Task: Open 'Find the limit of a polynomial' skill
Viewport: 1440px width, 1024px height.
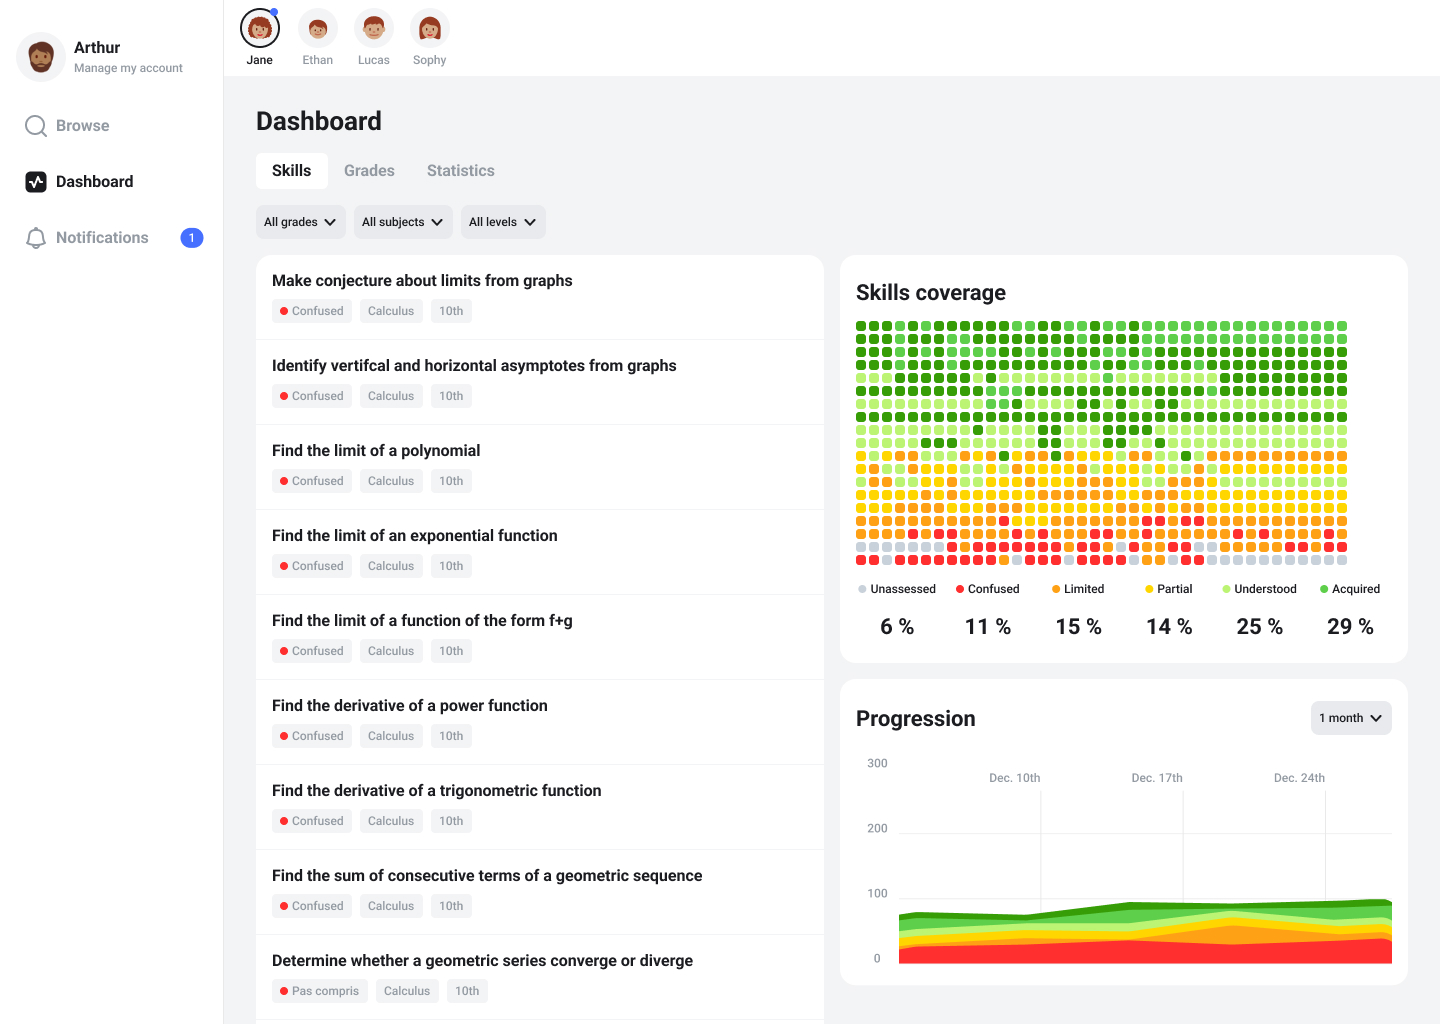Action: (376, 451)
